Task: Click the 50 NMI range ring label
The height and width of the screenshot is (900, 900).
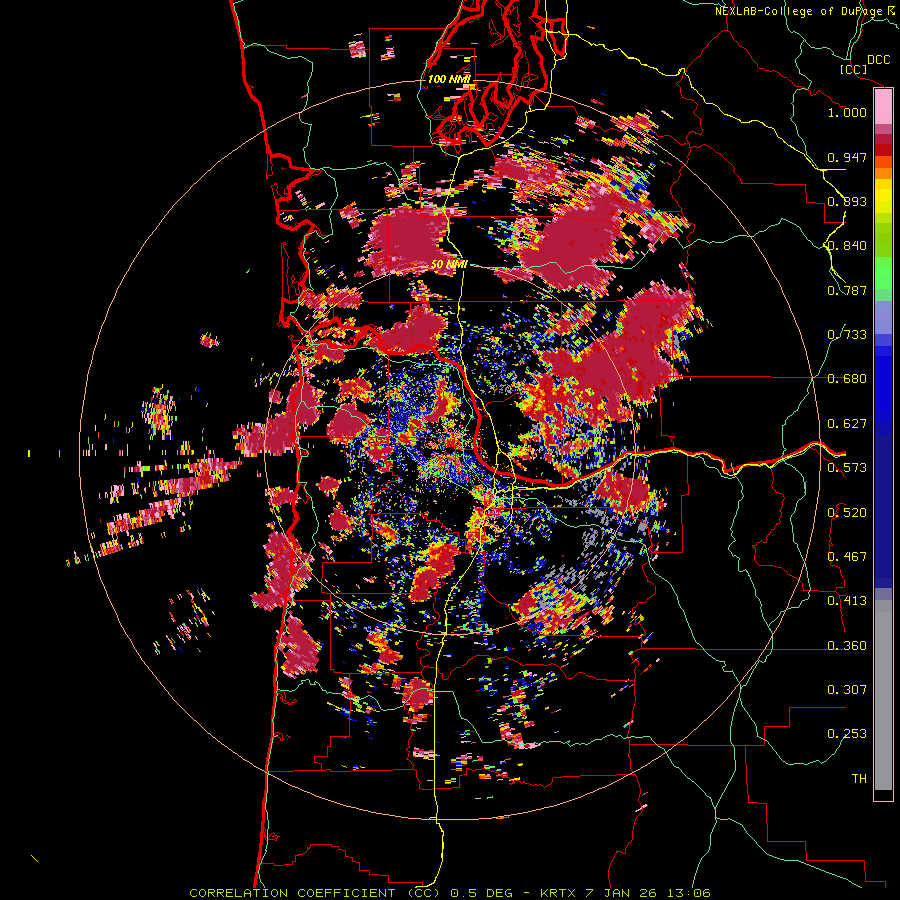Action: coord(449,265)
